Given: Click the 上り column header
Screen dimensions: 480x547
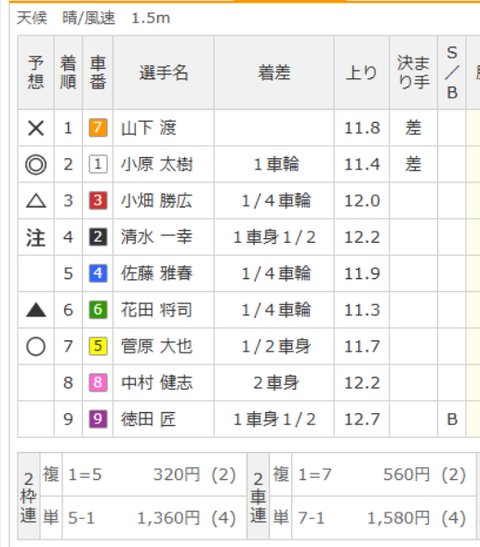Looking at the screenshot, I should point(362,73).
